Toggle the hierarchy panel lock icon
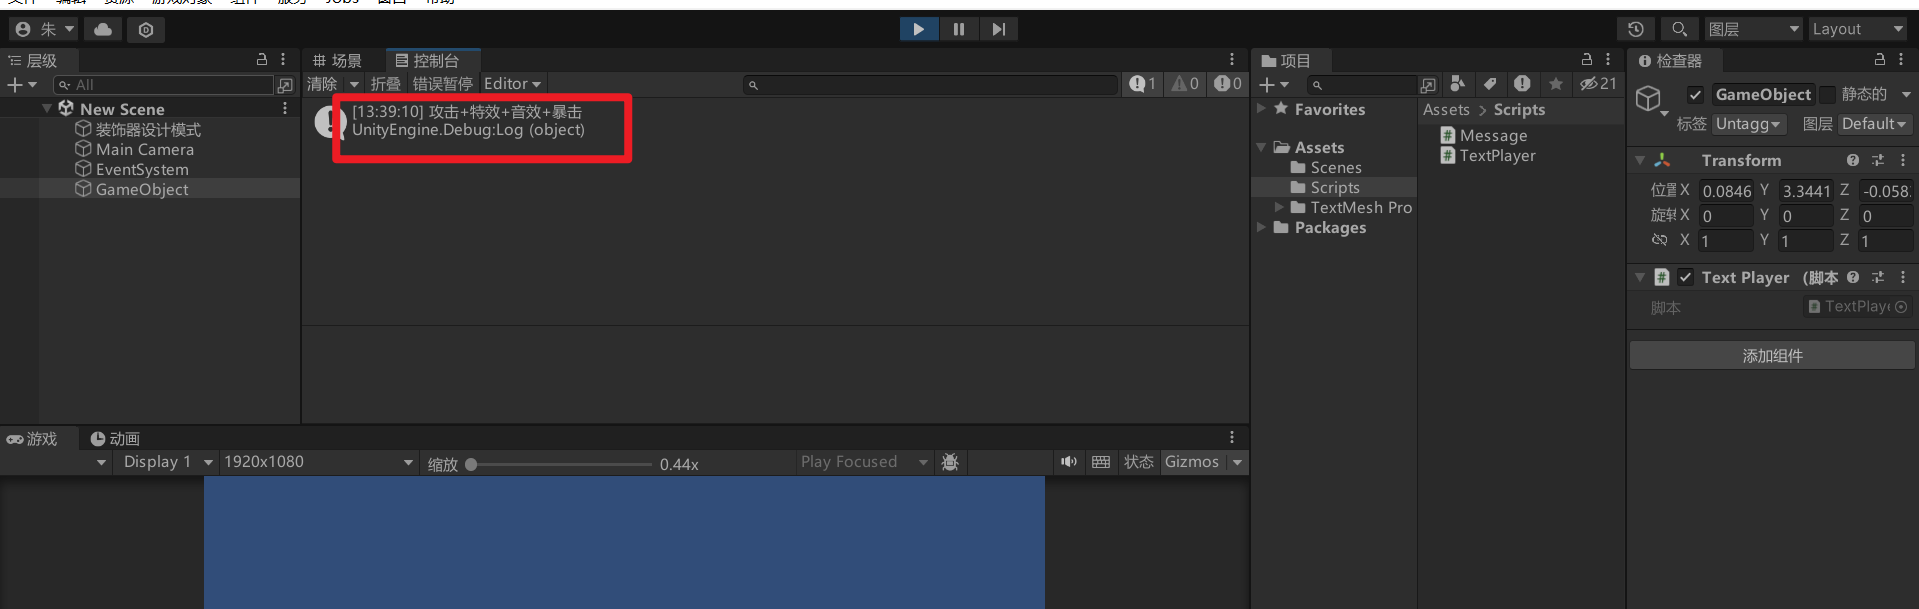 [262, 60]
